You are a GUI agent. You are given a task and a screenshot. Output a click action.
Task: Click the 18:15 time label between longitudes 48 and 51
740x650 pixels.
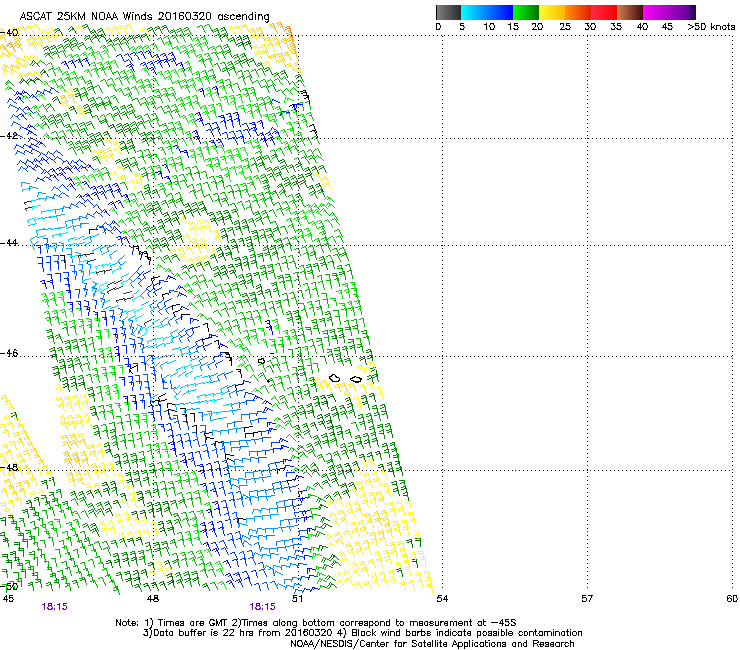point(262,607)
